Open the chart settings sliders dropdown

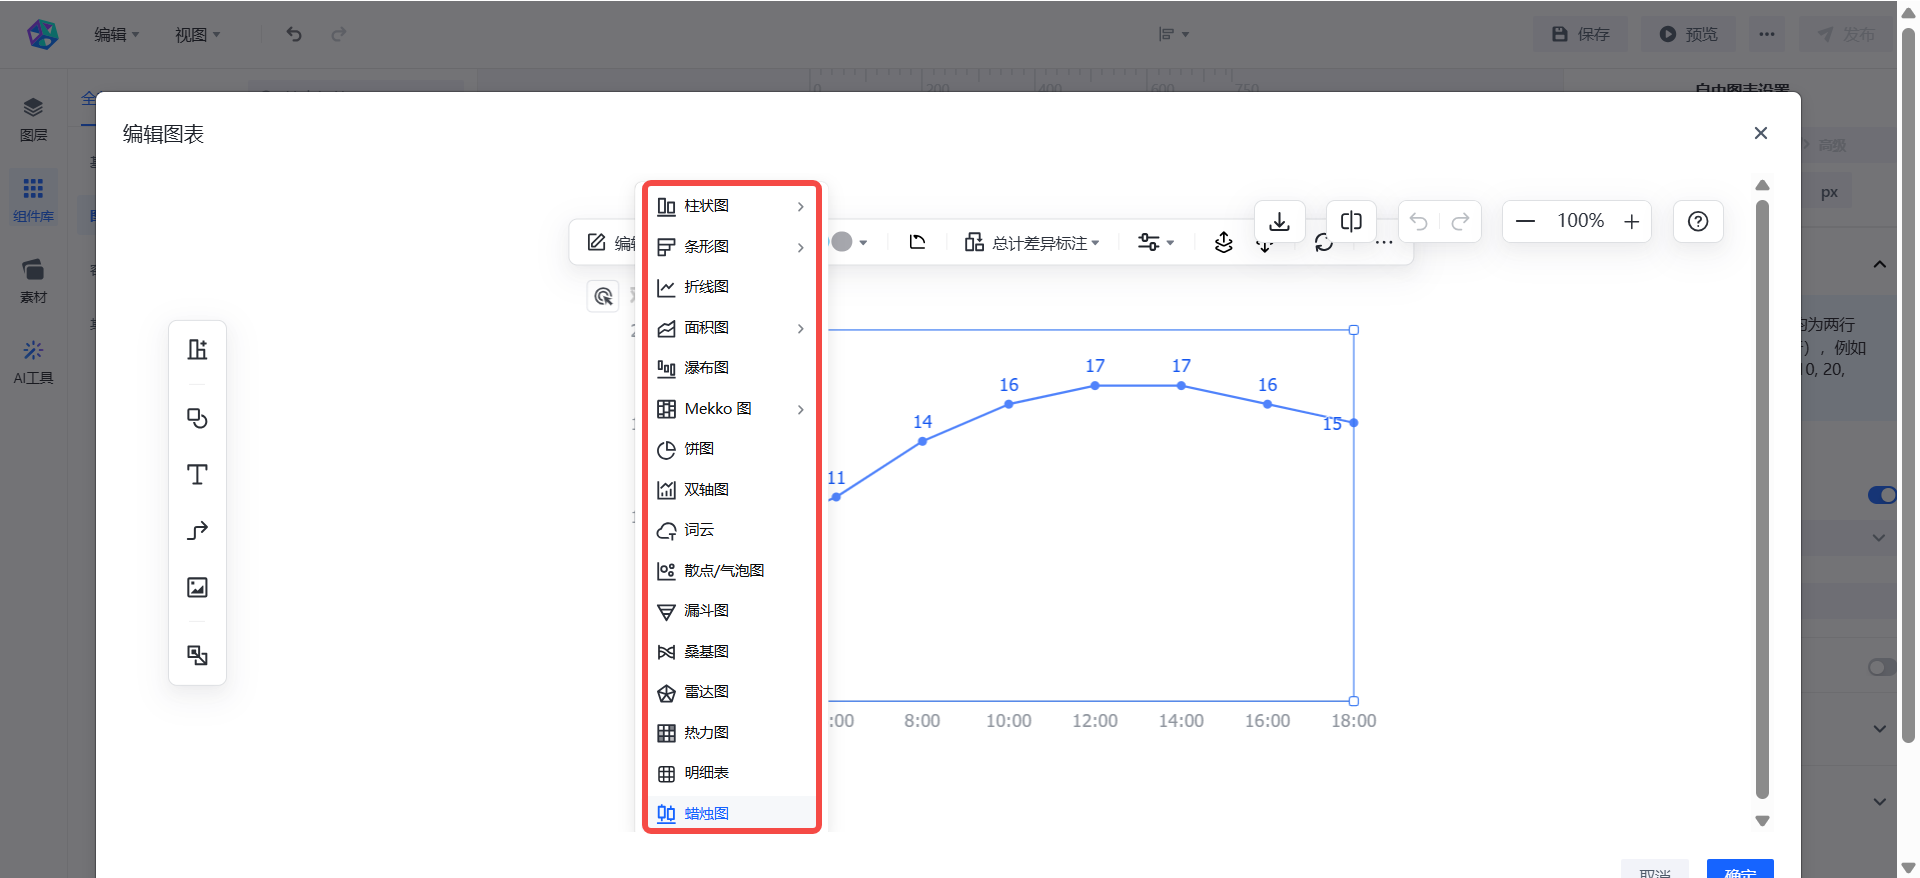[1155, 242]
